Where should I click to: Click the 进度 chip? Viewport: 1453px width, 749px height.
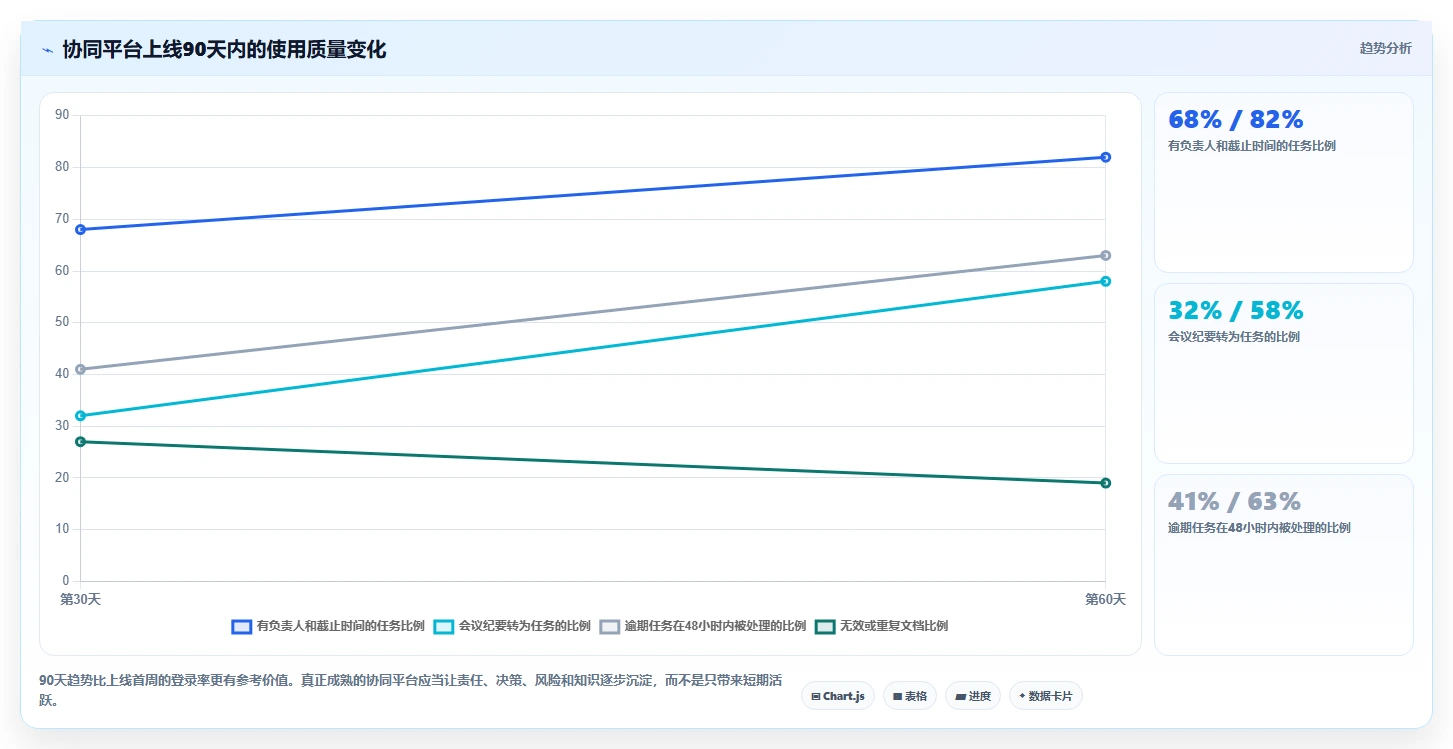pyautogui.click(x=973, y=696)
